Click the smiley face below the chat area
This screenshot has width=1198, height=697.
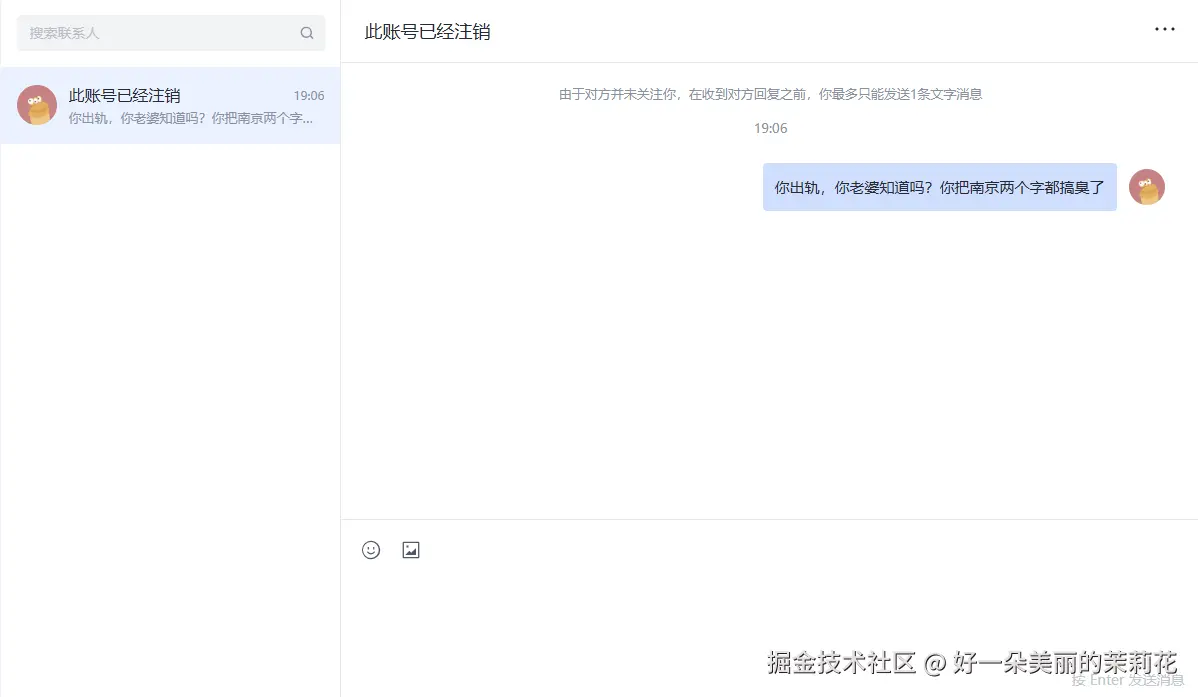tap(370, 549)
